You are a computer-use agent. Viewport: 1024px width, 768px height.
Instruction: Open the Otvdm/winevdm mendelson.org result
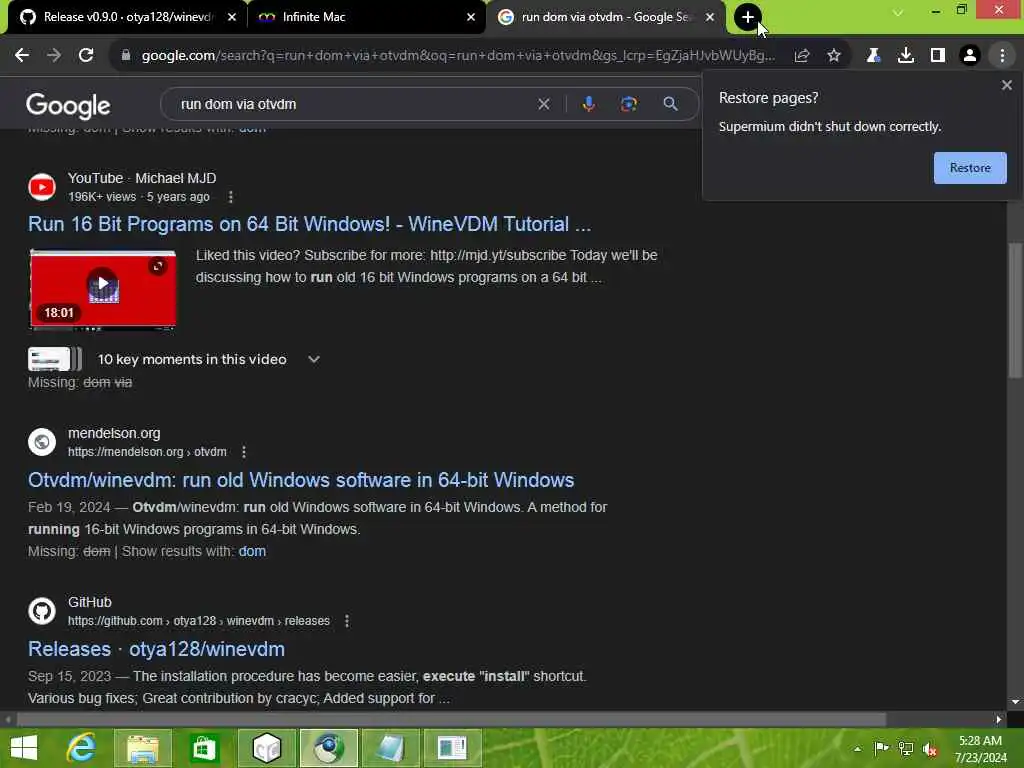point(300,480)
